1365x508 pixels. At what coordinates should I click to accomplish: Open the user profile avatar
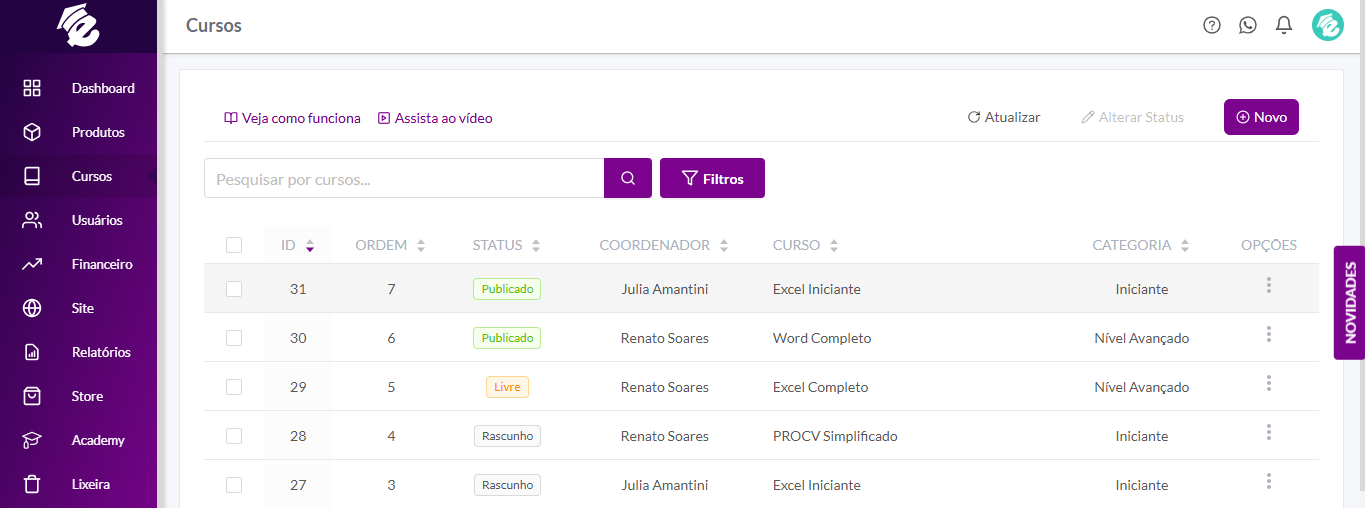pos(1328,25)
